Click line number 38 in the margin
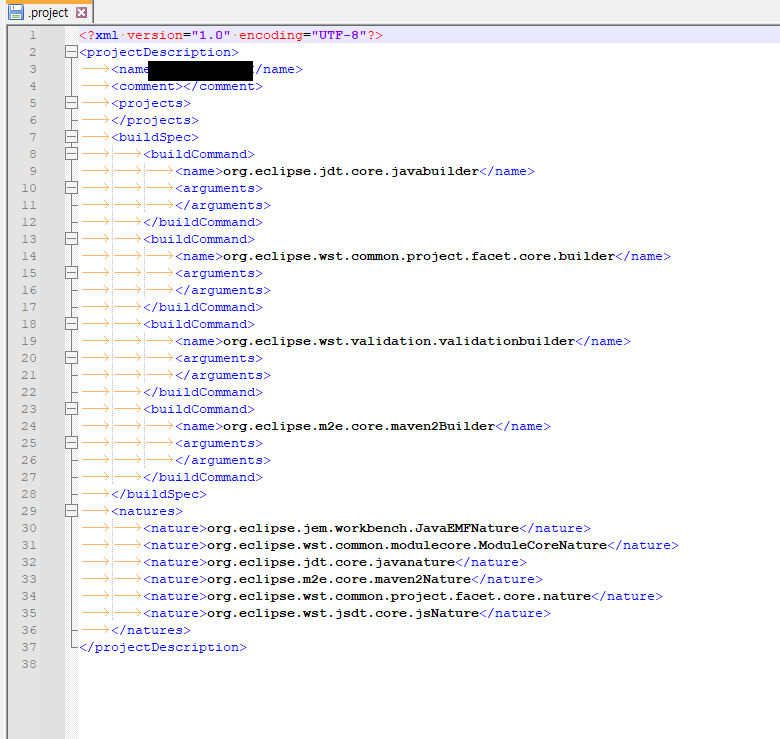Screen dimensions: 780x739 point(29,664)
